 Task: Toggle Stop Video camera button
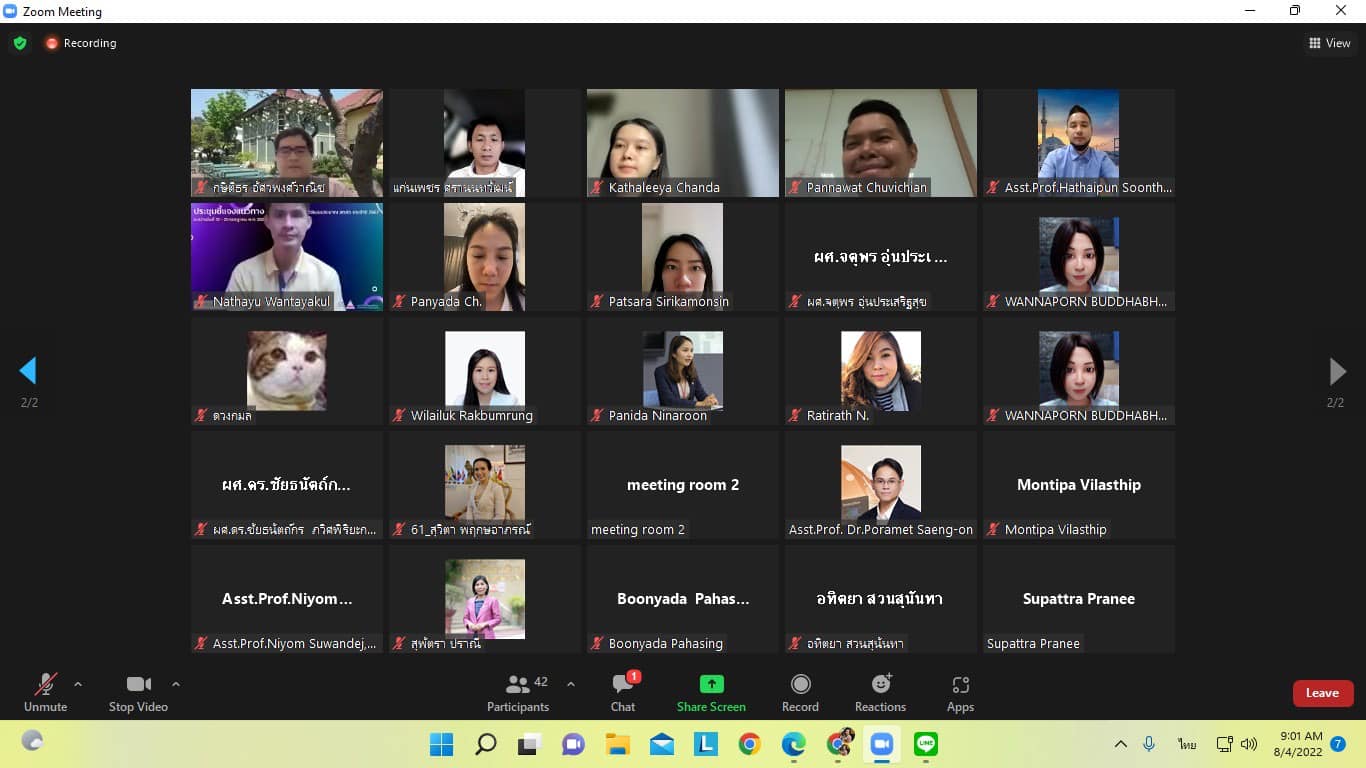point(138,692)
